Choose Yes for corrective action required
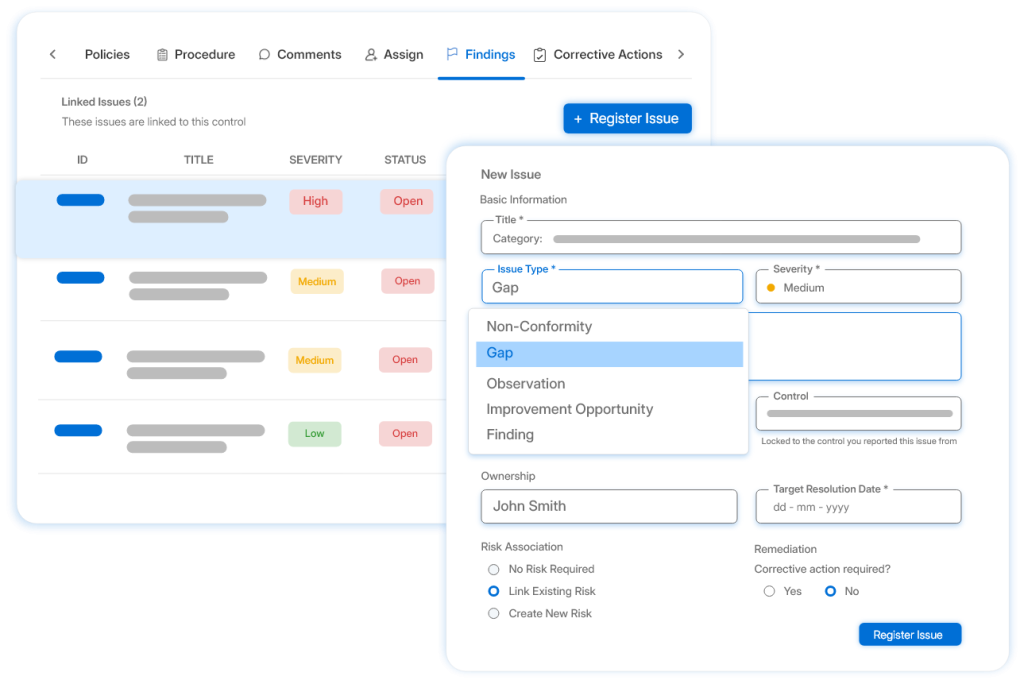This screenshot has width=1024, height=684. click(769, 591)
